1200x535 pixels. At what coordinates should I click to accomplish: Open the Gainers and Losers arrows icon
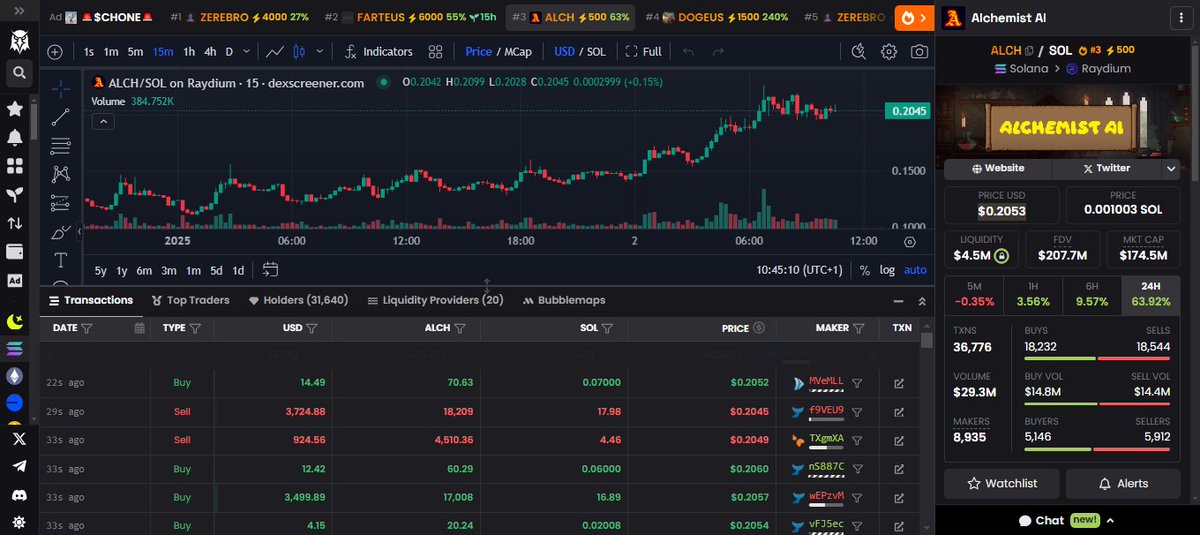pos(15,223)
